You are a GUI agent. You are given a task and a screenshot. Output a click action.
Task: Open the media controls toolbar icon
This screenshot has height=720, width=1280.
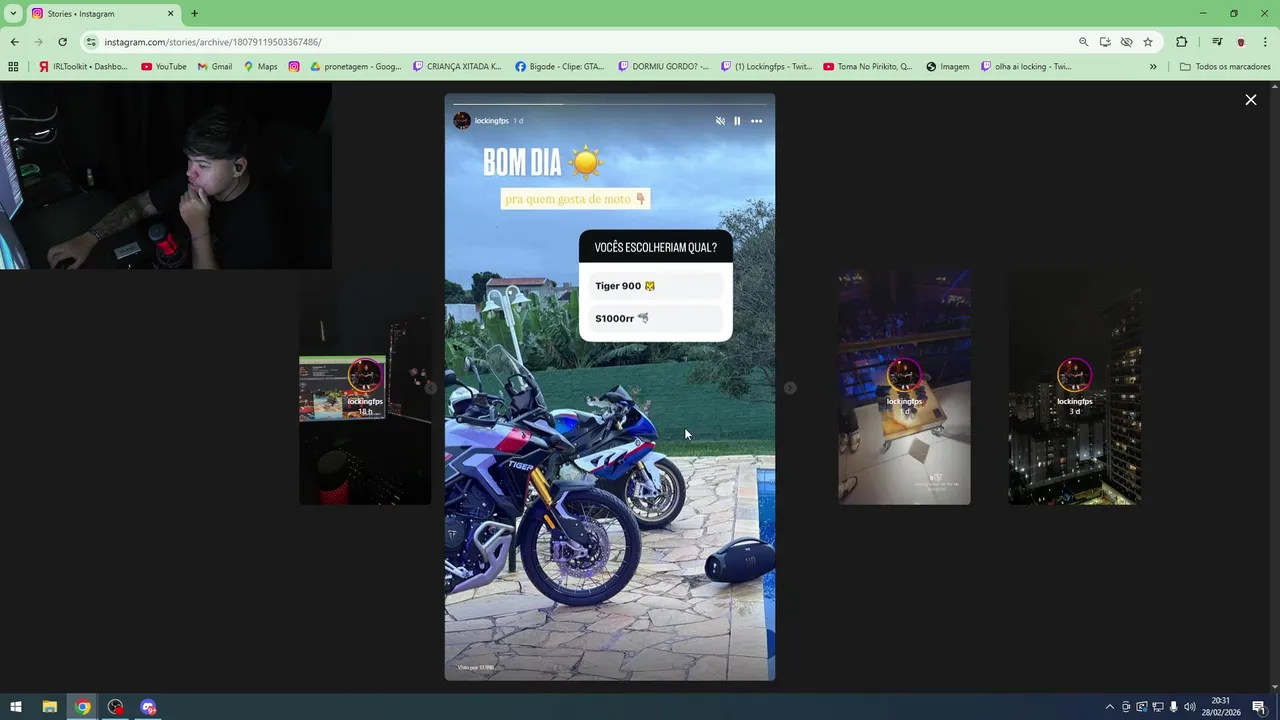pos(1217,42)
